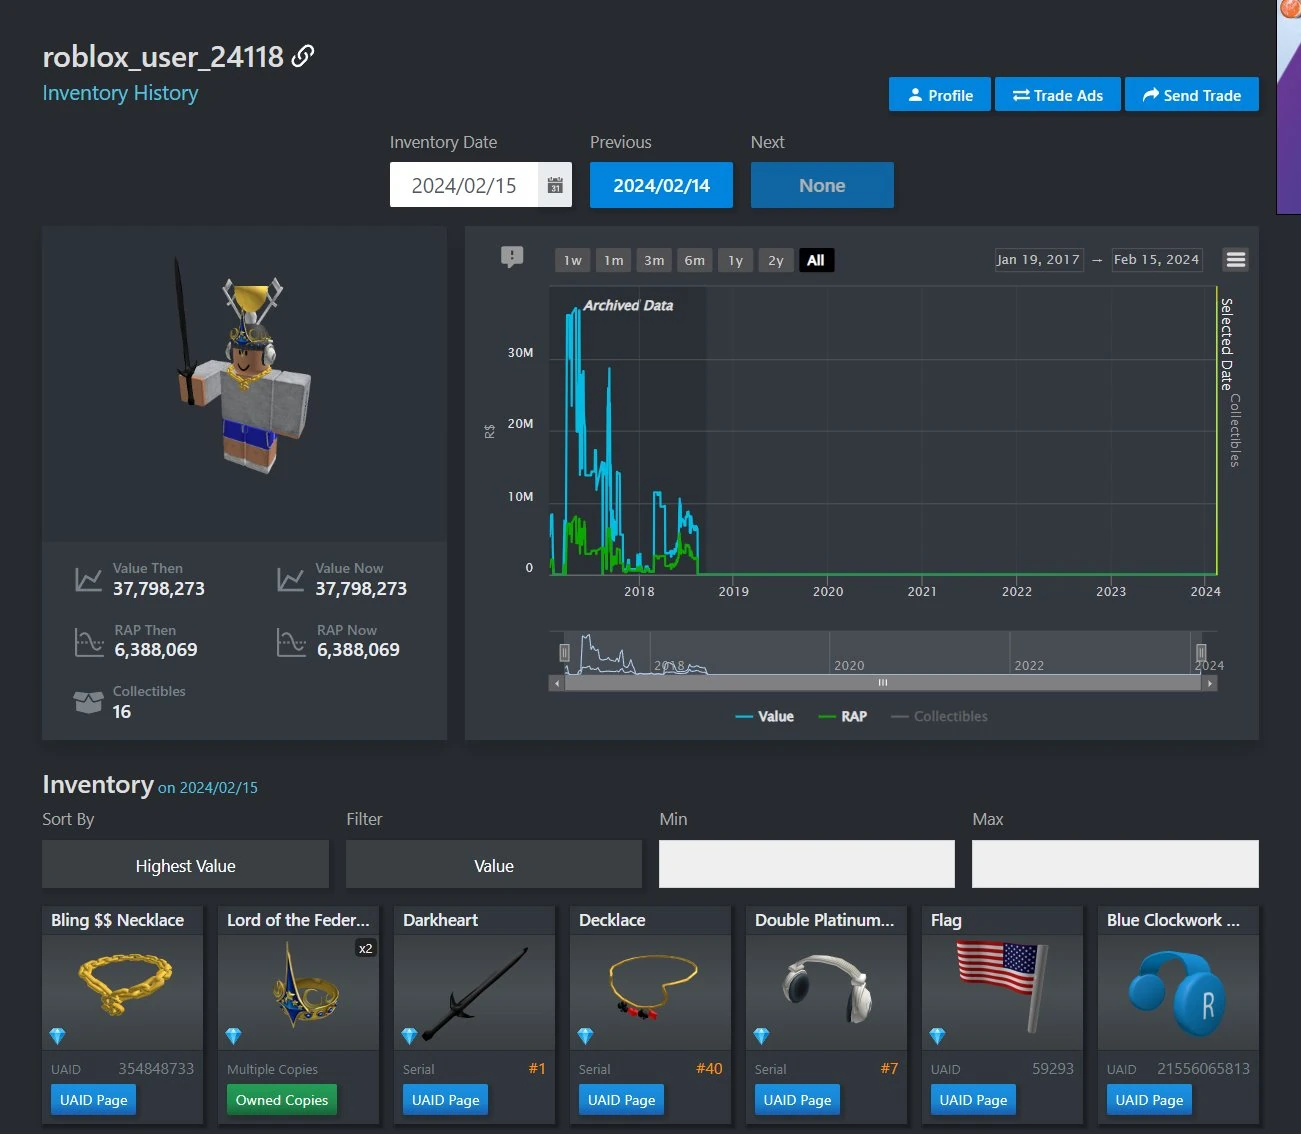Click the Darkheart sword item thumbnail

tap(475, 993)
